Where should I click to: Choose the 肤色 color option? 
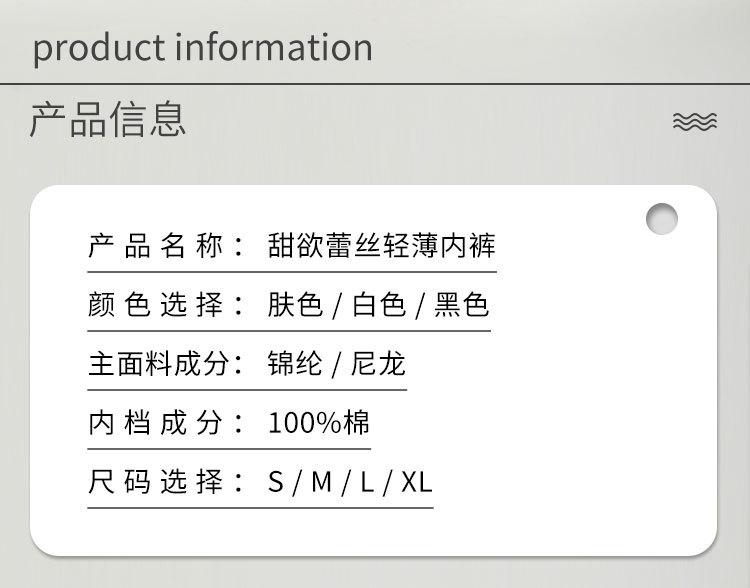pos(295,305)
